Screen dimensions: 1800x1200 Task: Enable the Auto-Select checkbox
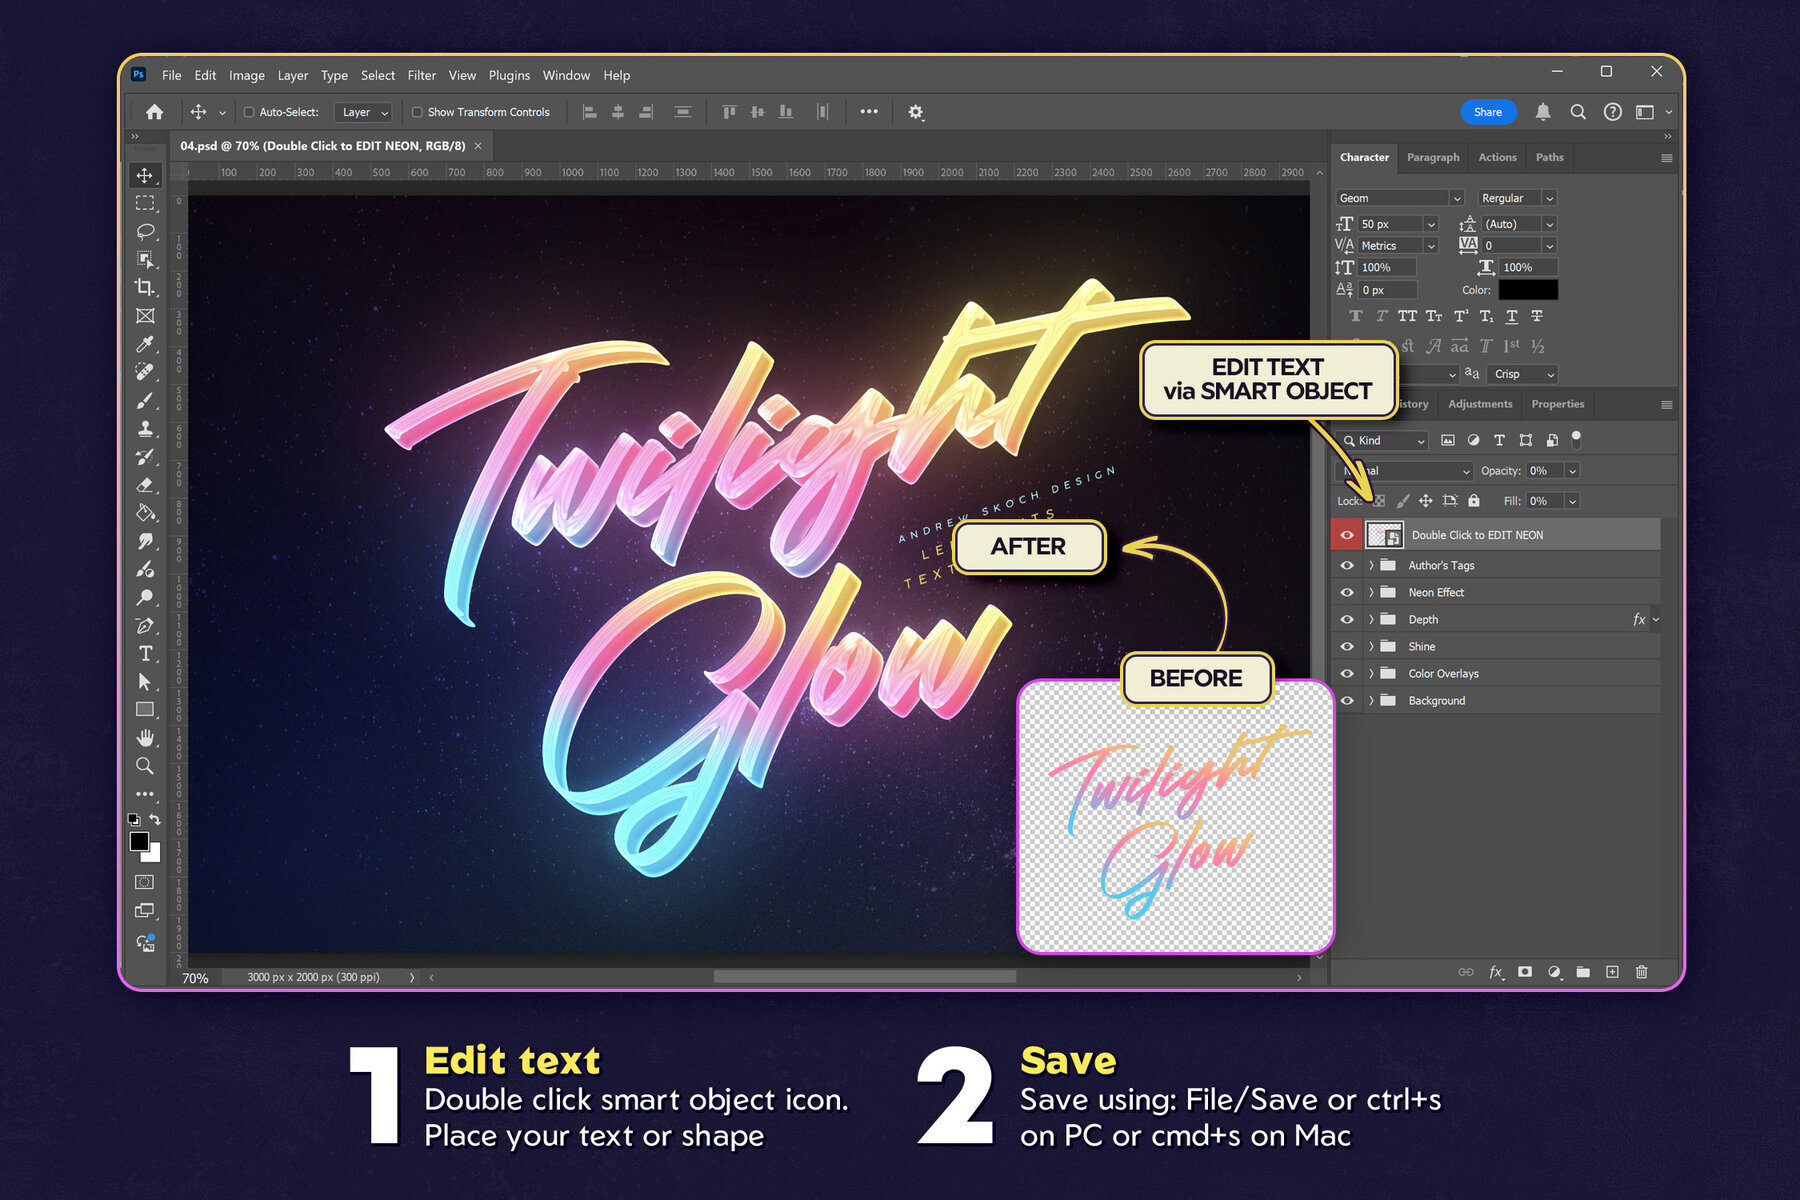(x=247, y=112)
